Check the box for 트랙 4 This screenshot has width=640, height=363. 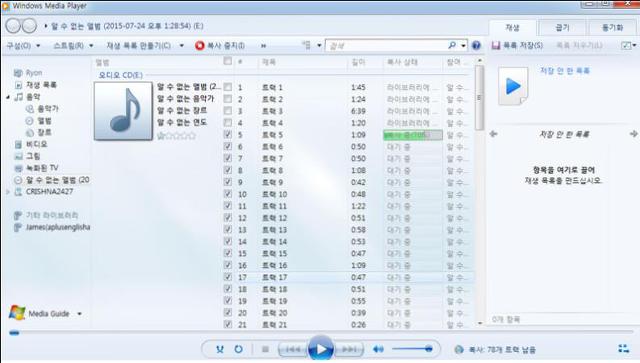(x=228, y=122)
